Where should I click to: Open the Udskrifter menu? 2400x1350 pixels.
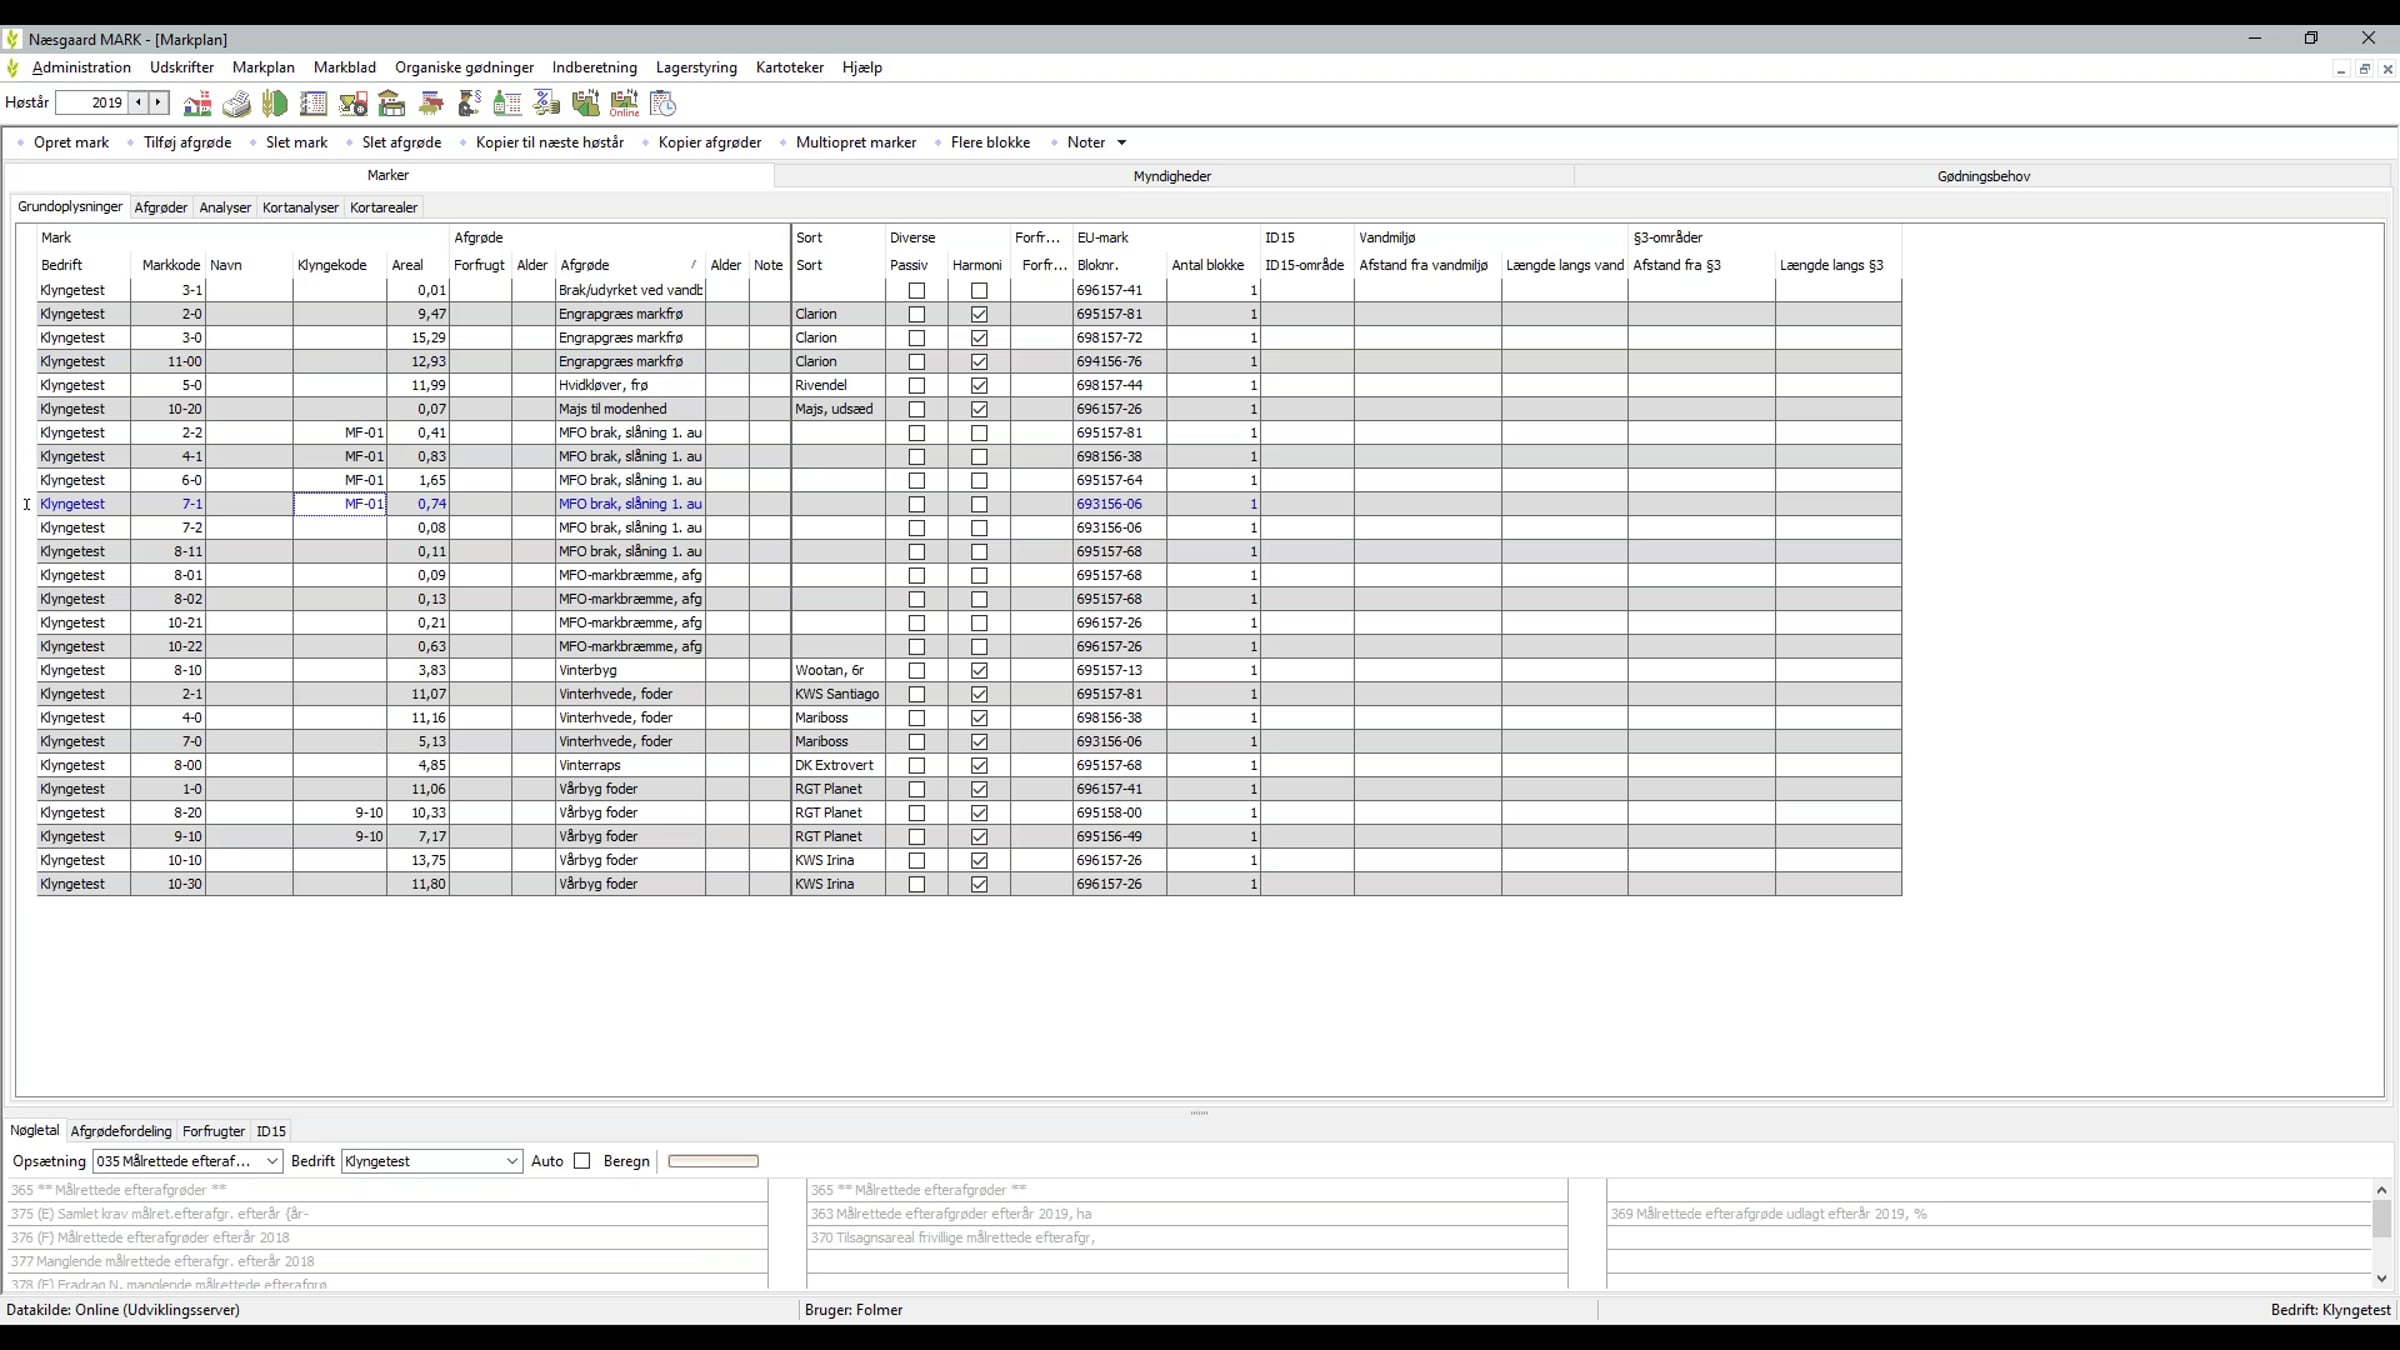pos(182,68)
